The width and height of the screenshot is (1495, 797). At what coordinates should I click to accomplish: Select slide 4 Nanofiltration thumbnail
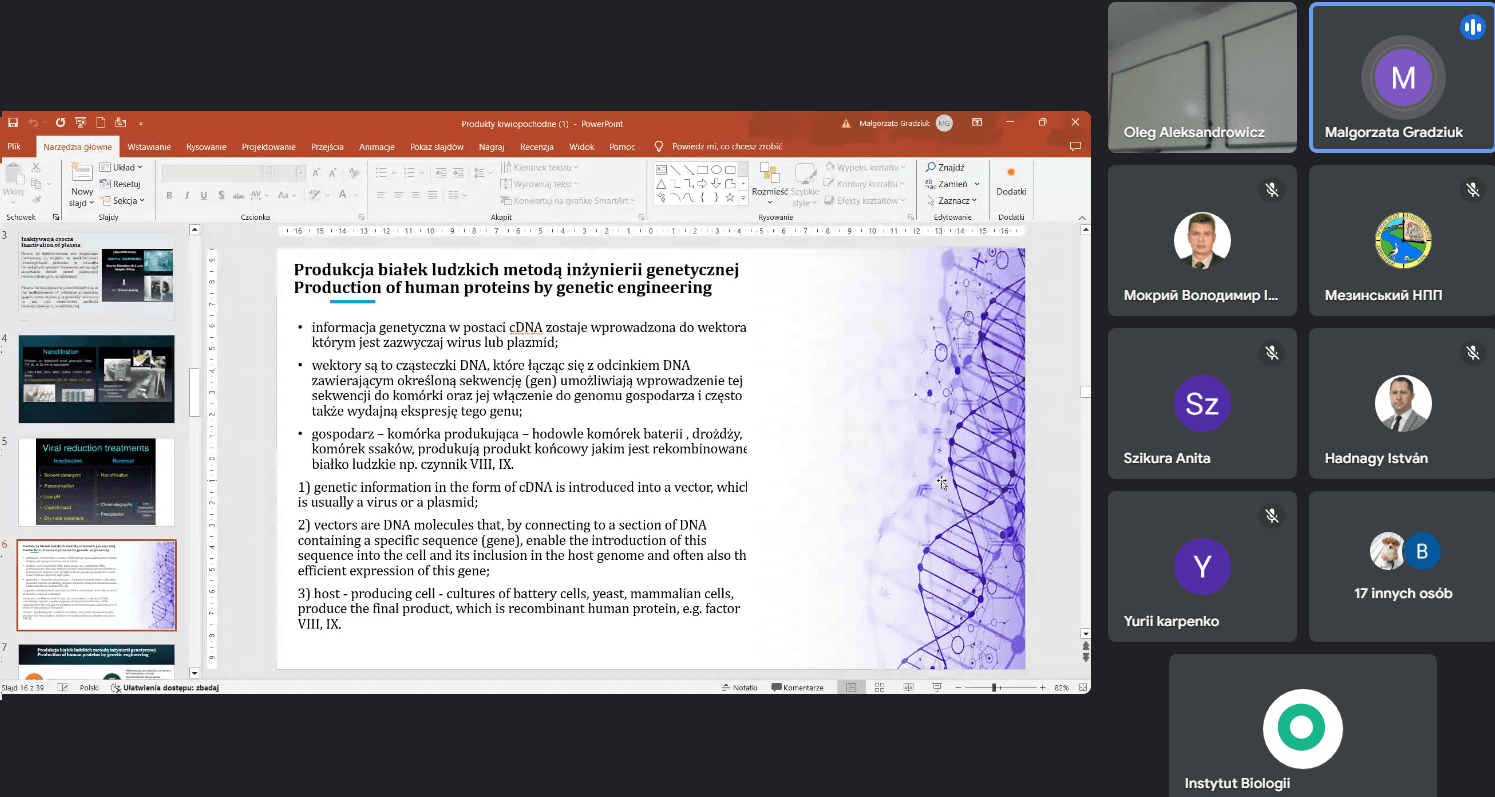(96, 379)
